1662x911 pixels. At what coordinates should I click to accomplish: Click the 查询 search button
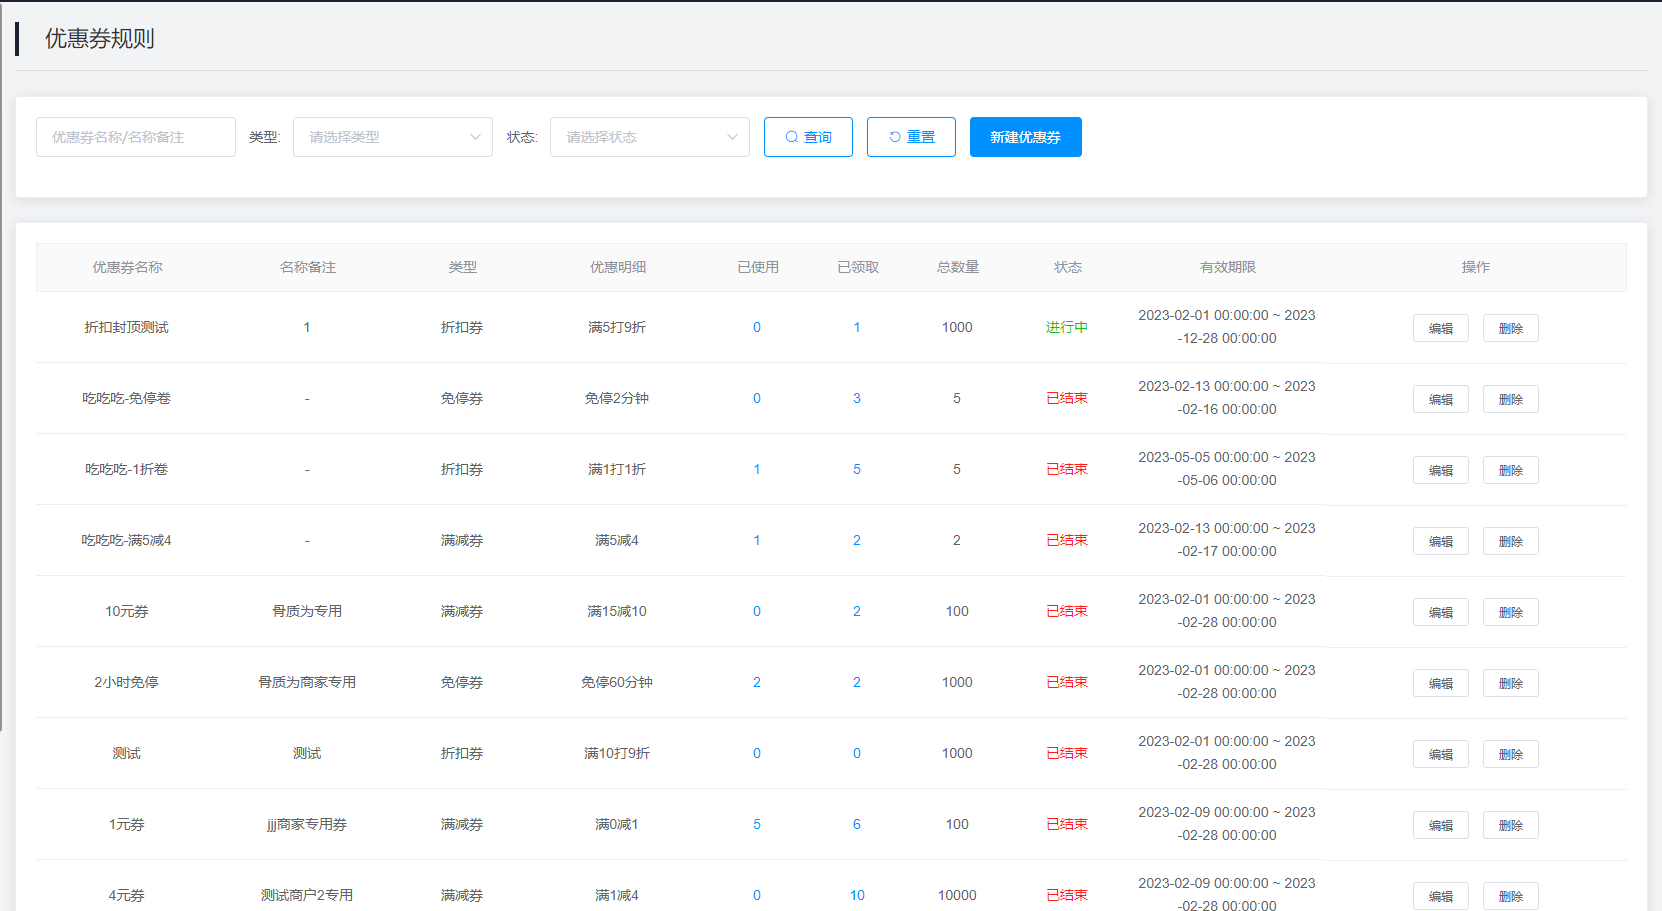pyautogui.click(x=808, y=137)
